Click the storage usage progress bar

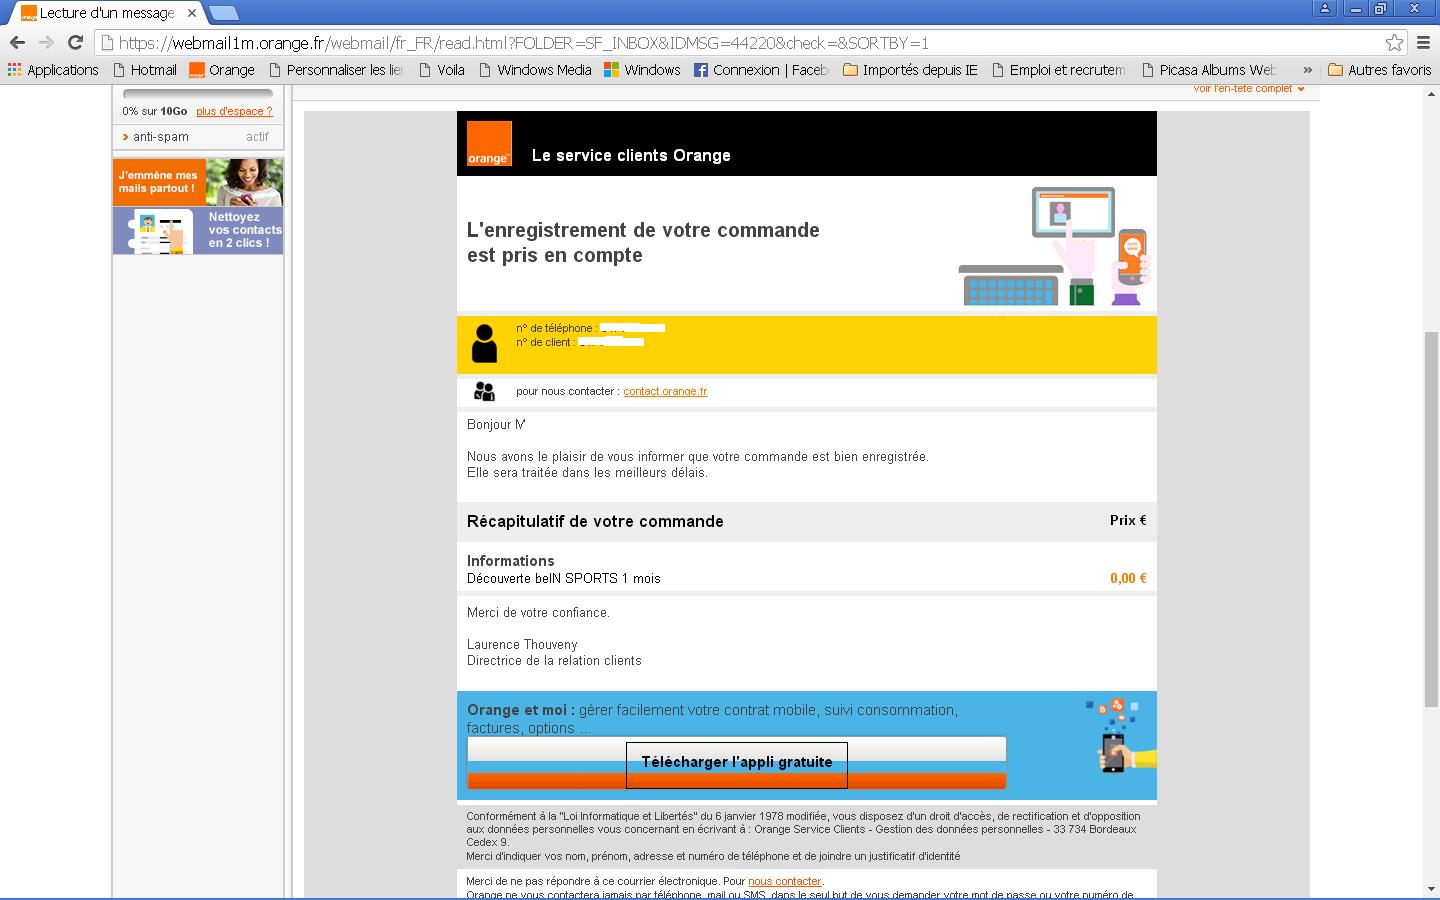[x=198, y=95]
